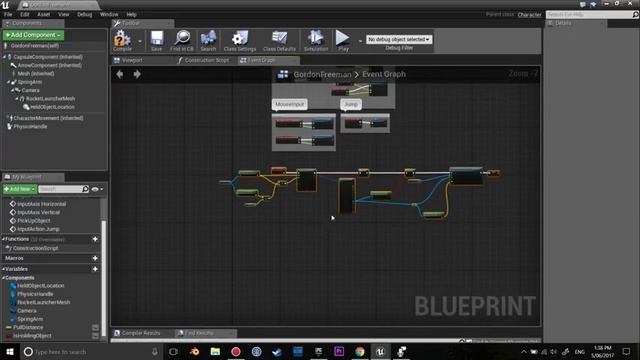
Task: Start Simulation from the toolbar
Action: (x=316, y=40)
